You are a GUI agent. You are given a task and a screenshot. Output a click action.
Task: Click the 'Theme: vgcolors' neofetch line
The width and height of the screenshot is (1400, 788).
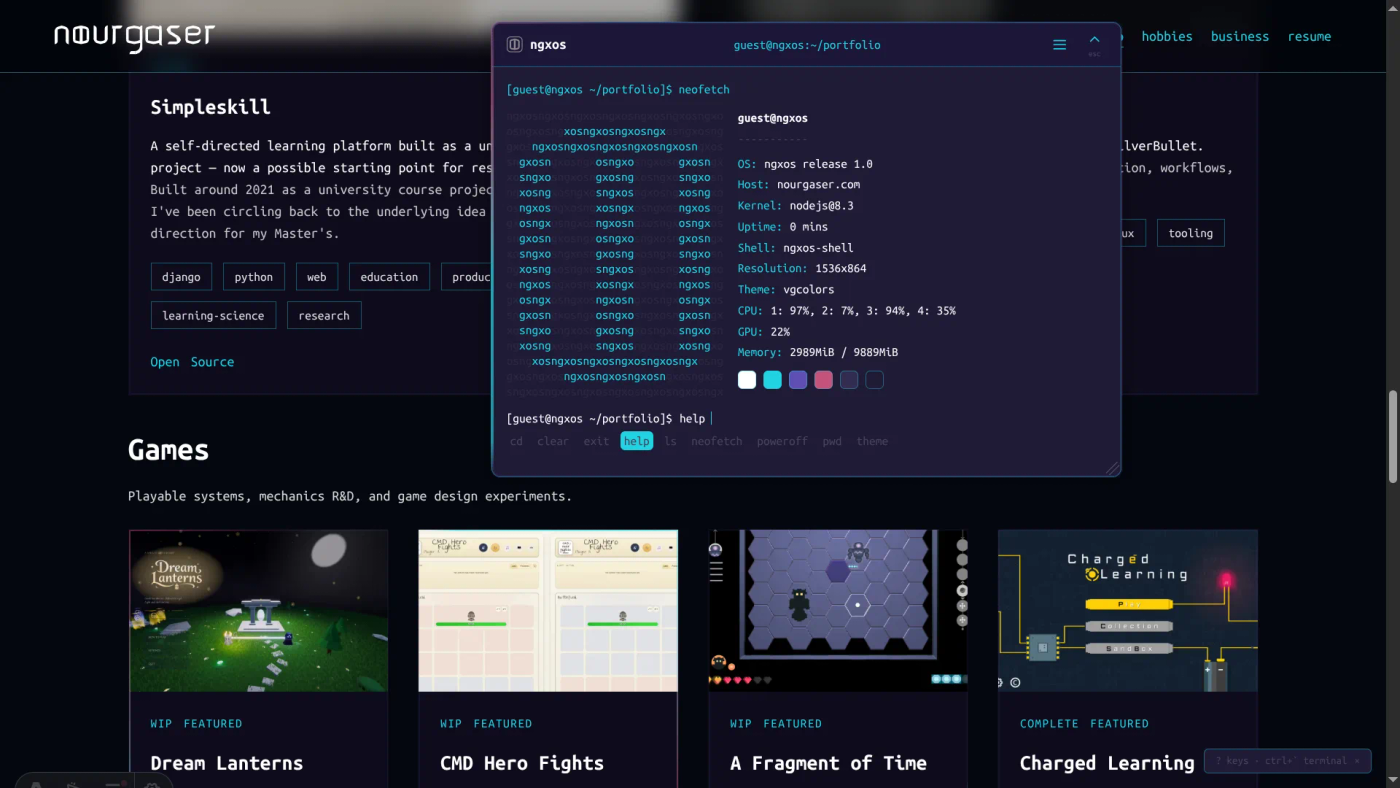786,289
